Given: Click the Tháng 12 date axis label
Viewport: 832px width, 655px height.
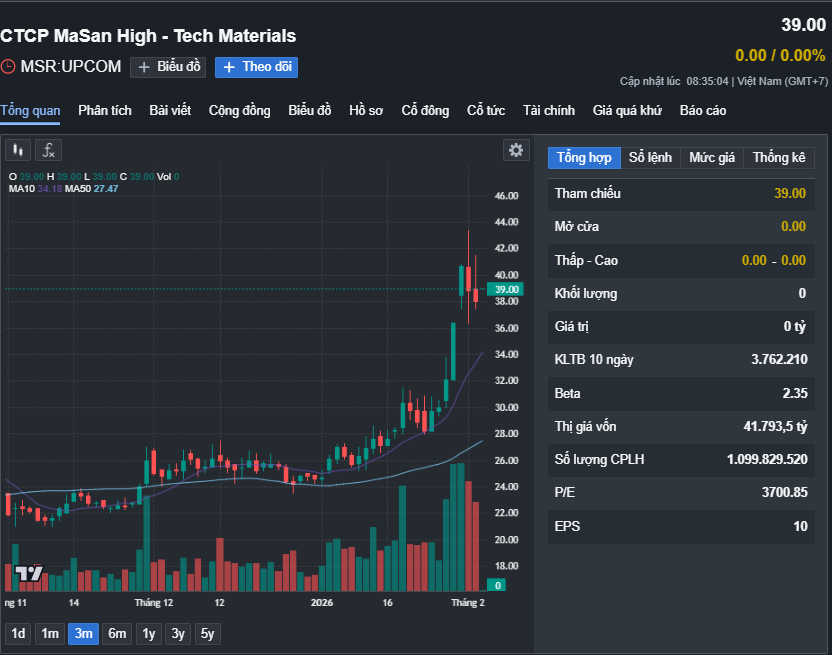Looking at the screenshot, I should [x=154, y=602].
